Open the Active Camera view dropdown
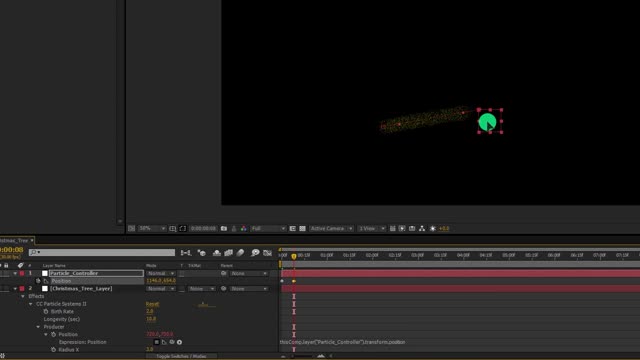Screen dimensions: 640x360 [x=331, y=229]
